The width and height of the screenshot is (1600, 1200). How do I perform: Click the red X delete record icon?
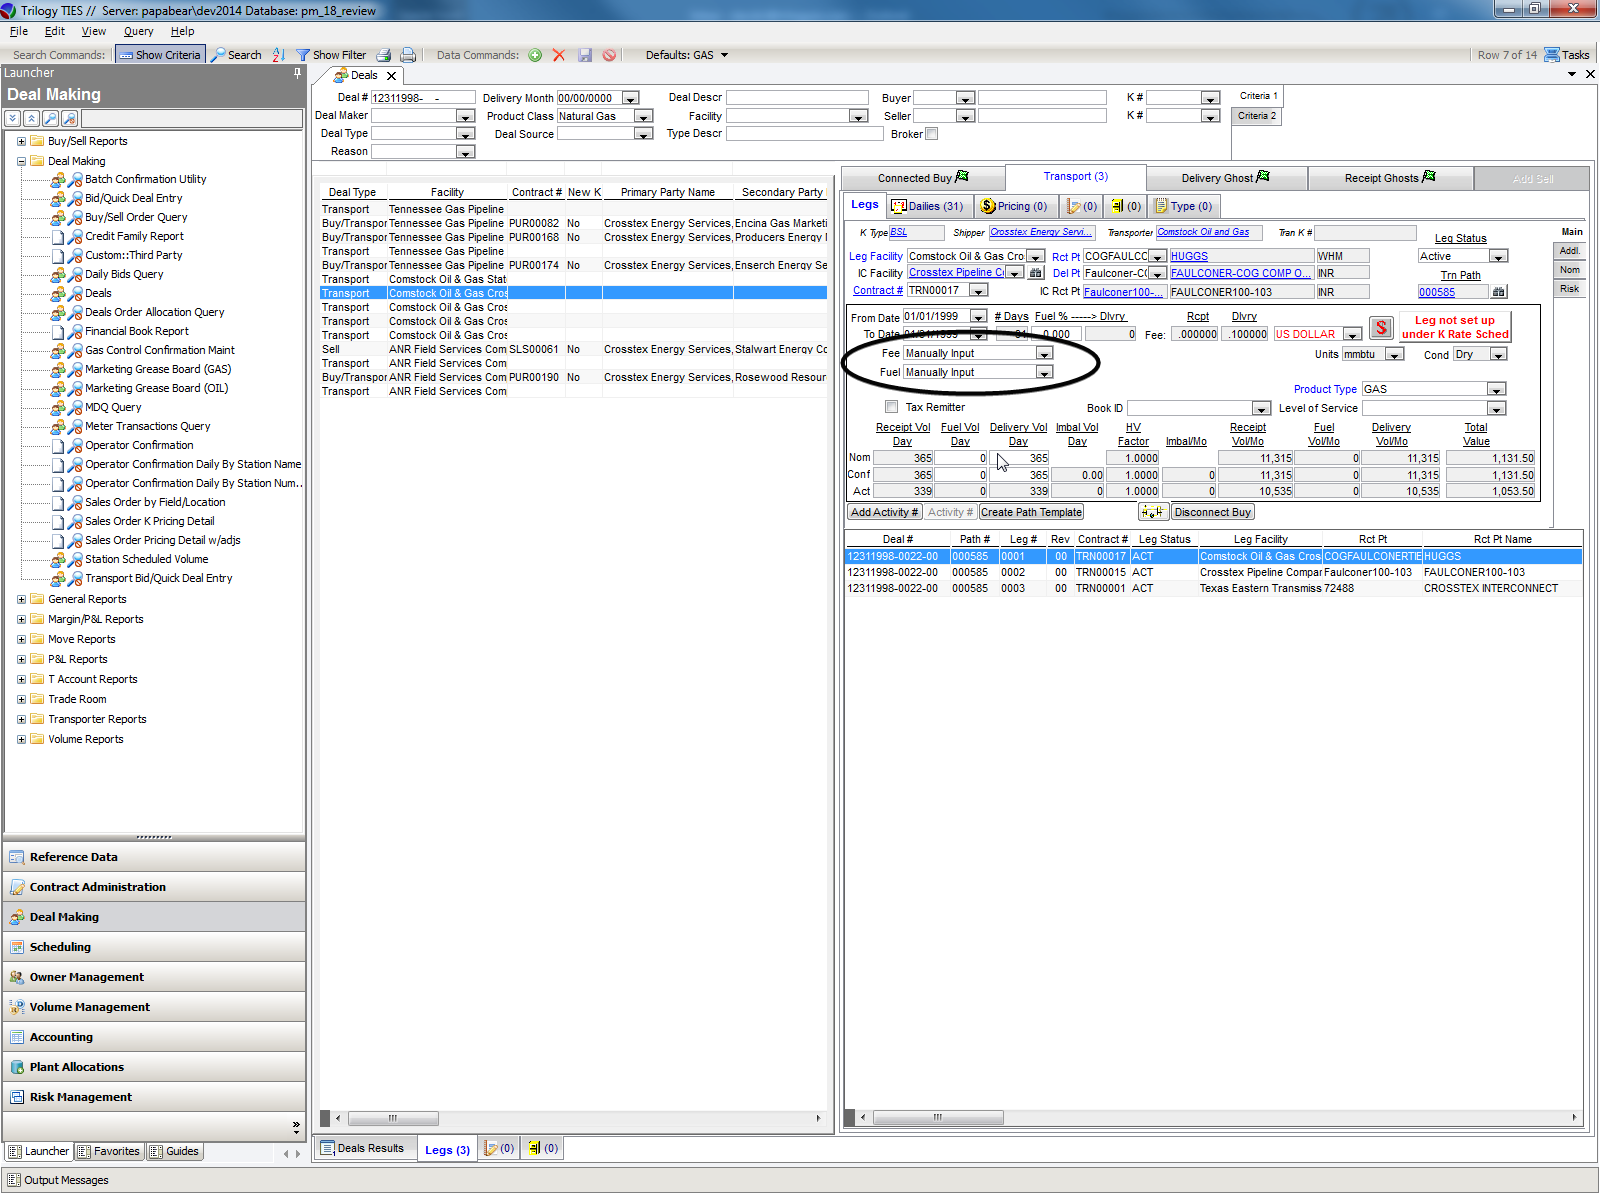tap(559, 55)
